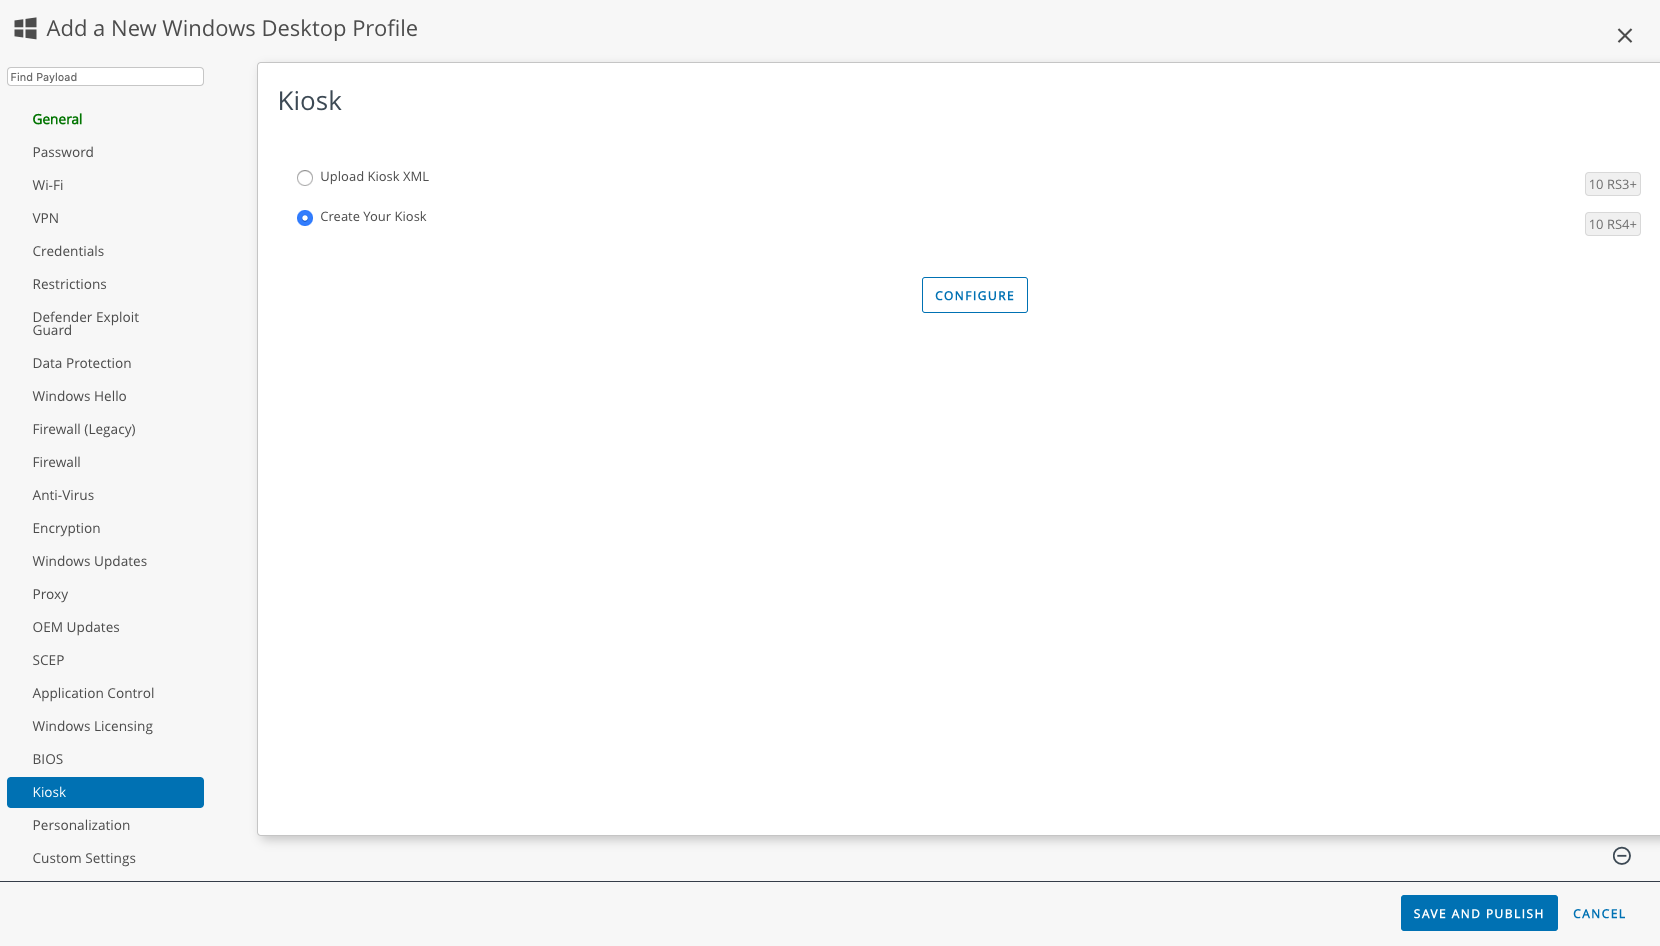
Task: Select the VPN payload
Action: coord(45,218)
